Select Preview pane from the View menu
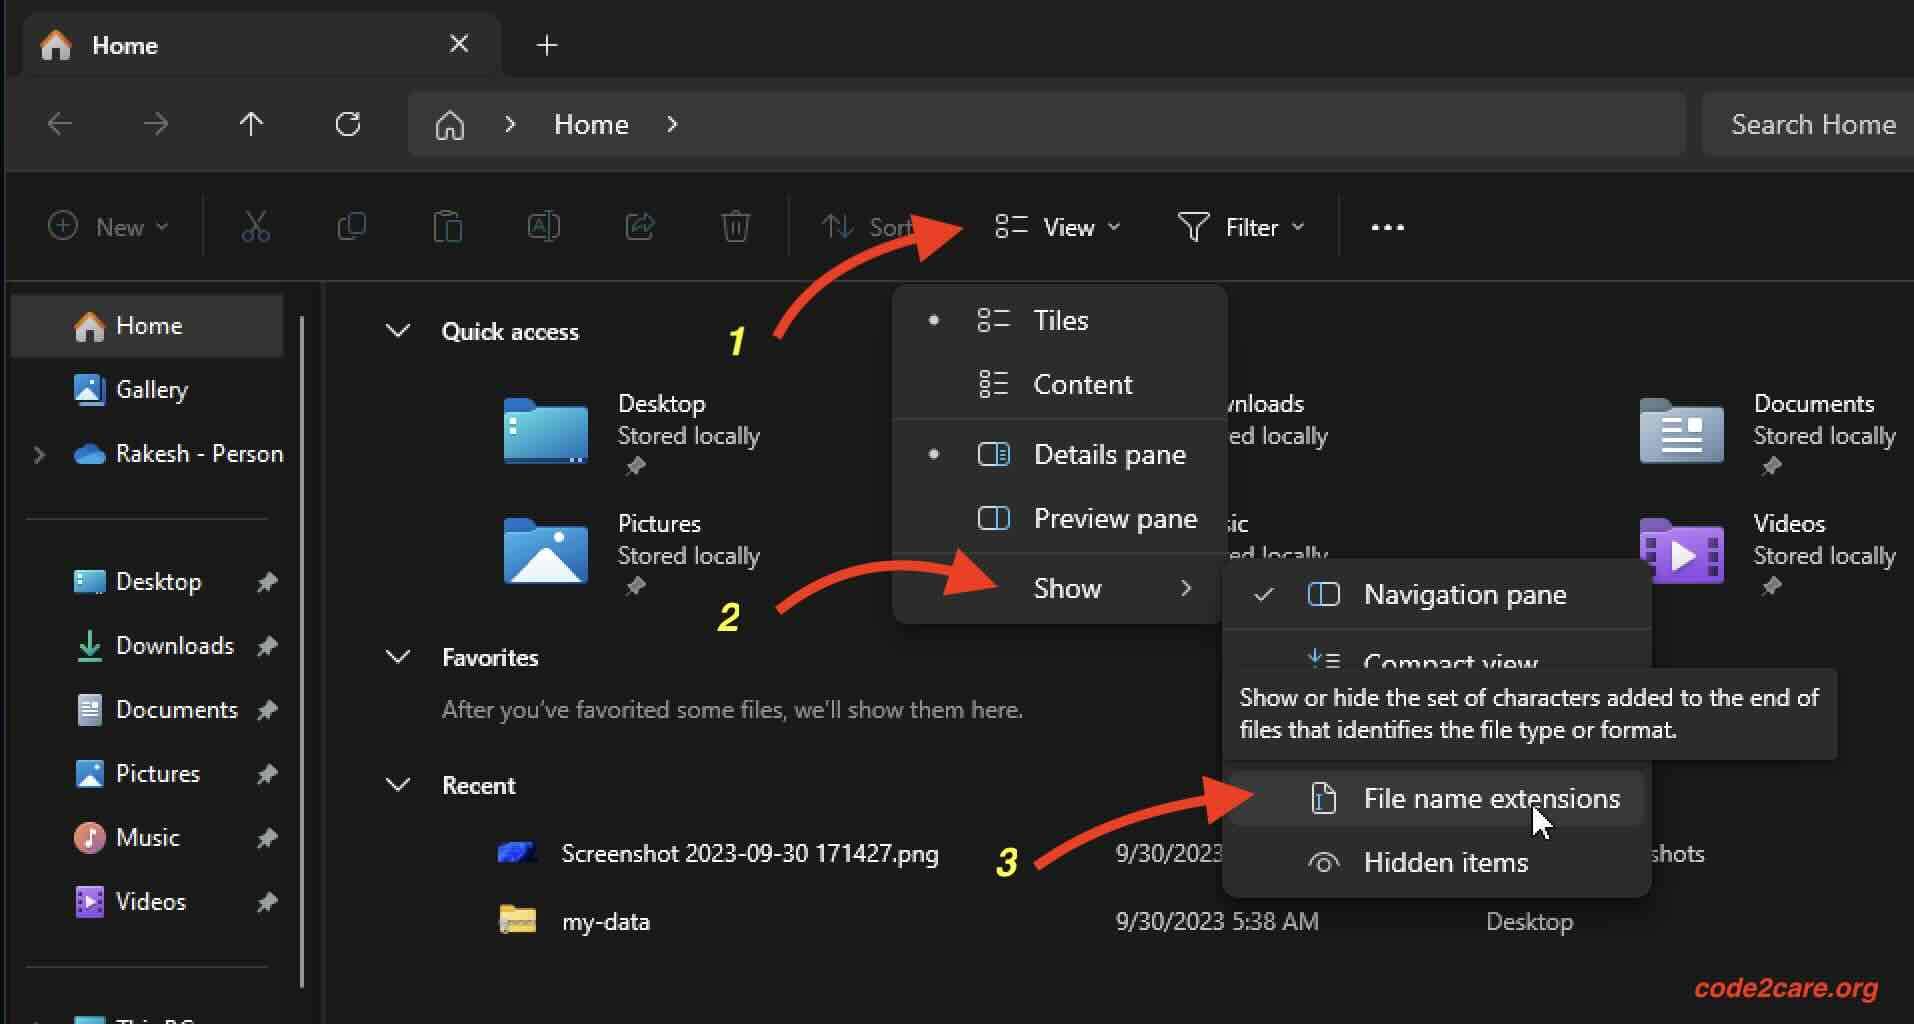Screen dimensions: 1914x1024 (1115, 518)
